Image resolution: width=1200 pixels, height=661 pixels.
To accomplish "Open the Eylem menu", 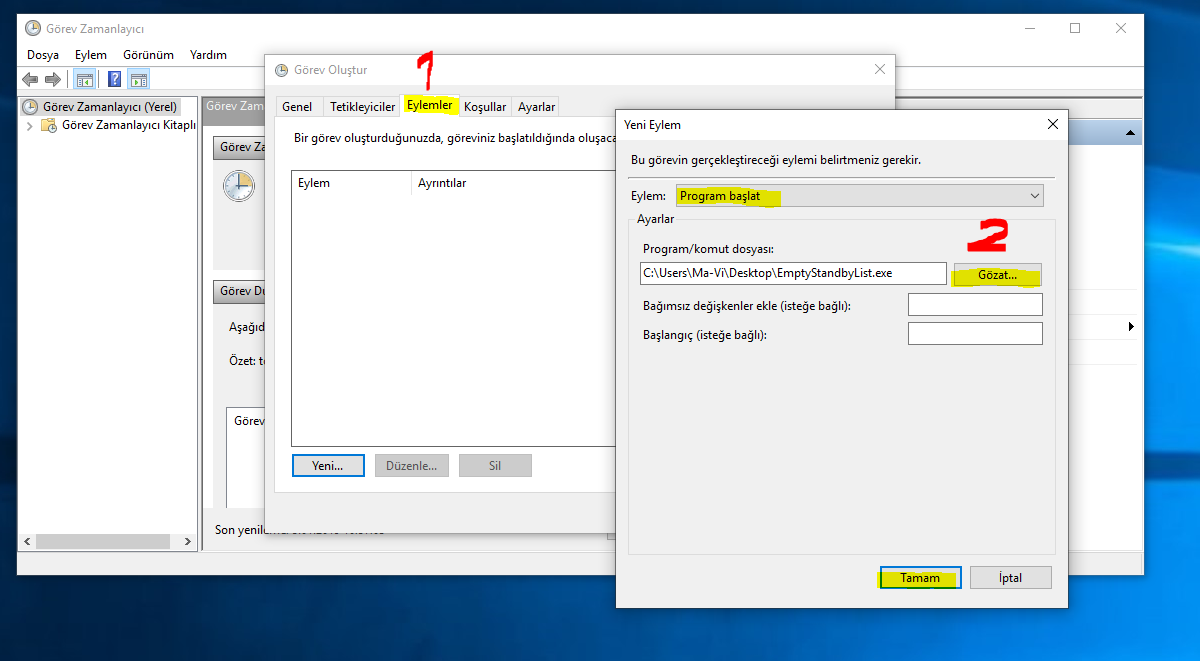I will [x=91, y=55].
